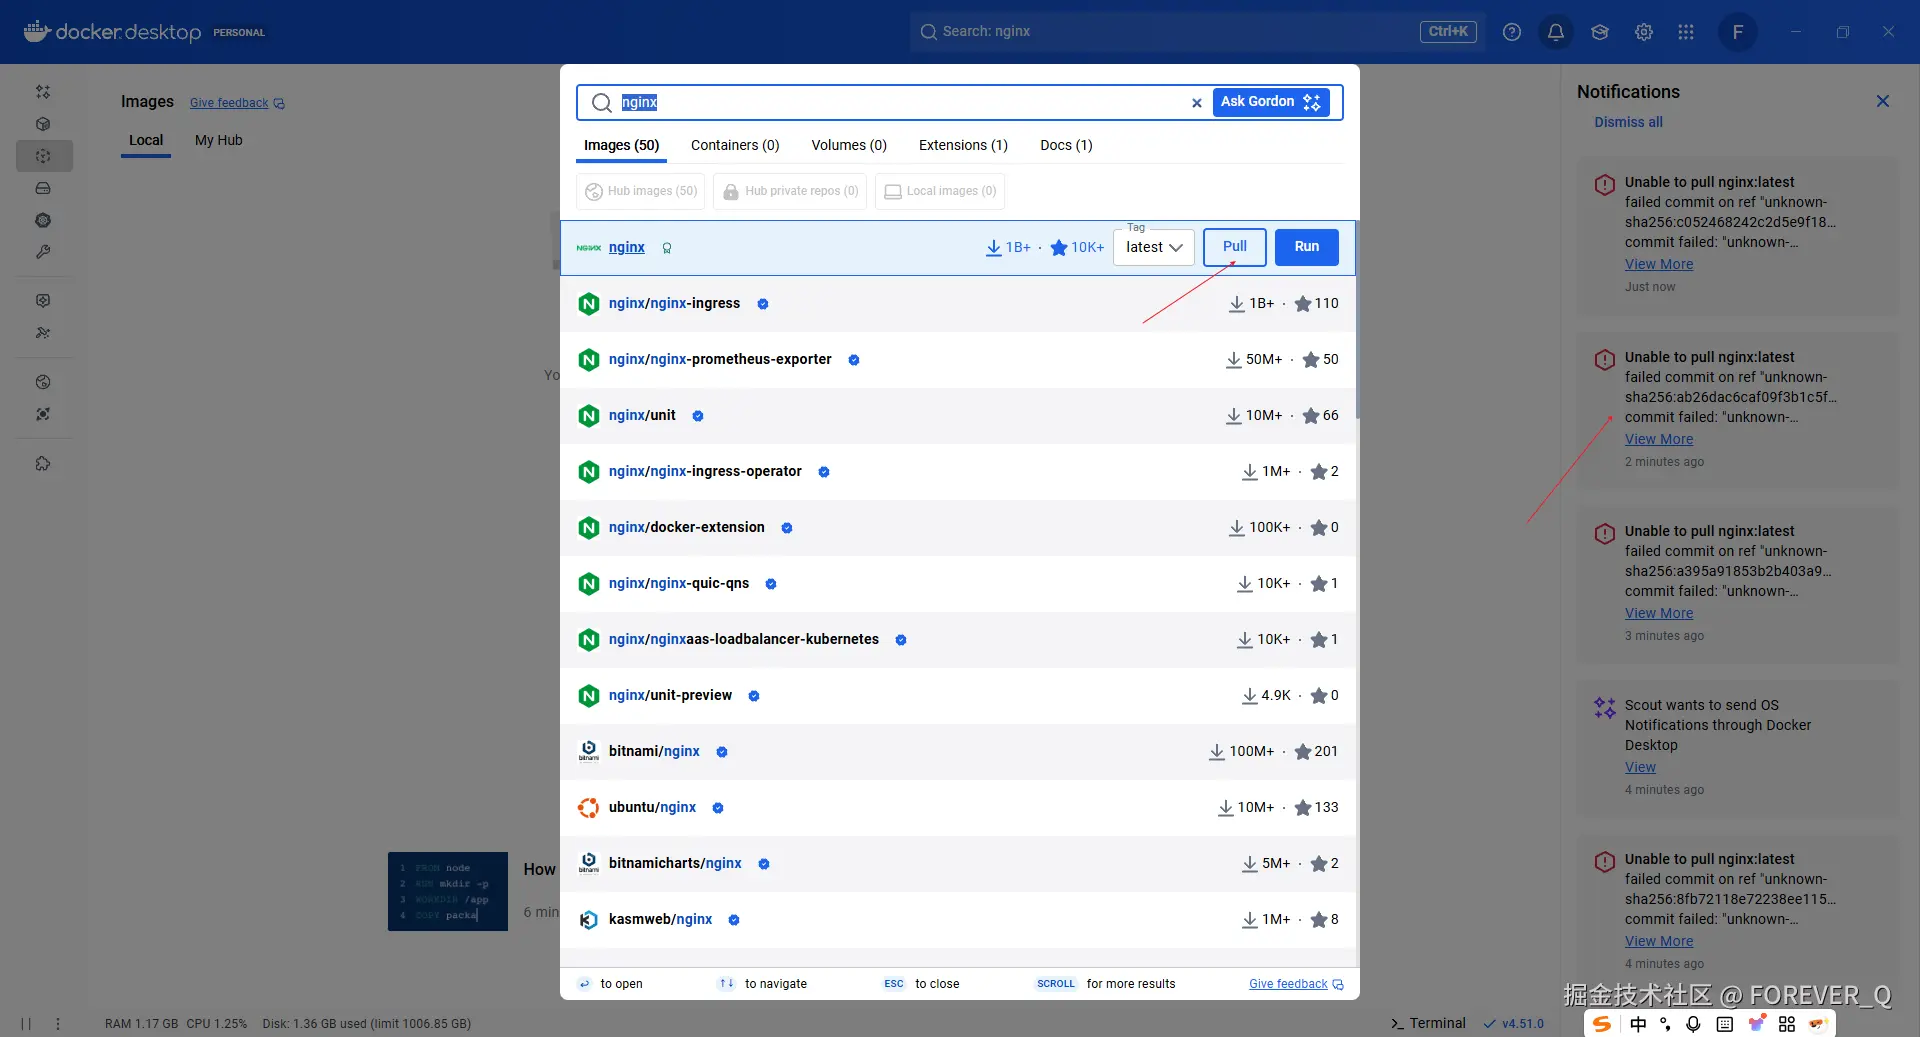The image size is (1920, 1037).
Task: Click the Sogou input method S logo
Action: click(x=1602, y=1024)
